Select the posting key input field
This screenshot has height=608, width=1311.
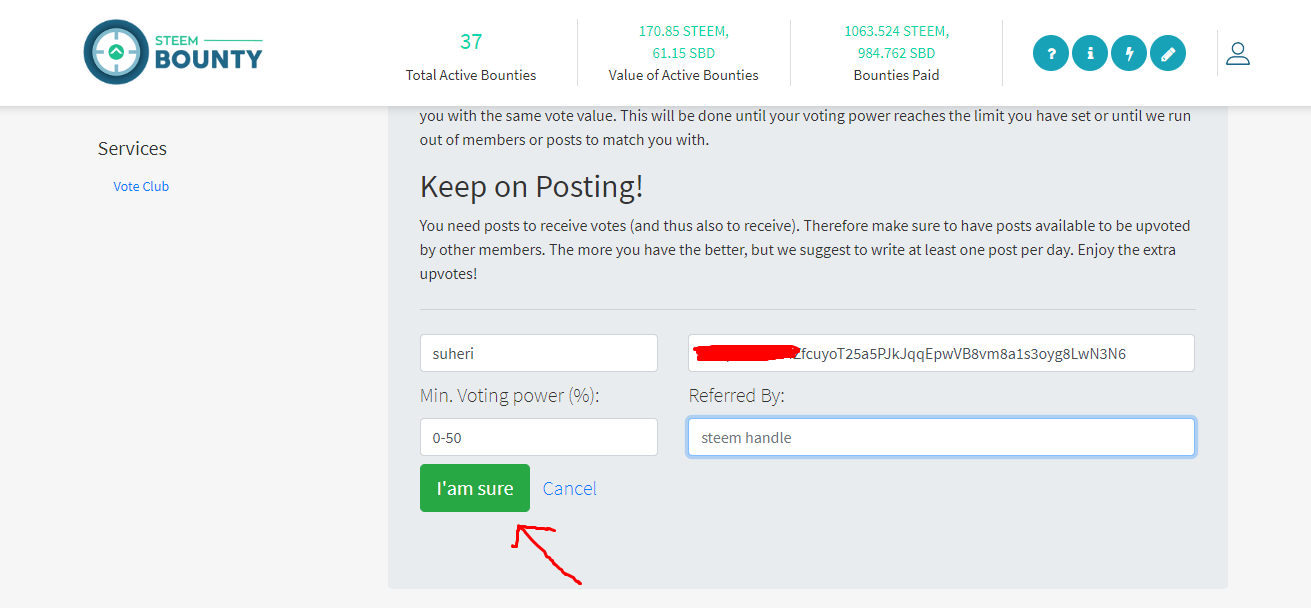[941, 353]
